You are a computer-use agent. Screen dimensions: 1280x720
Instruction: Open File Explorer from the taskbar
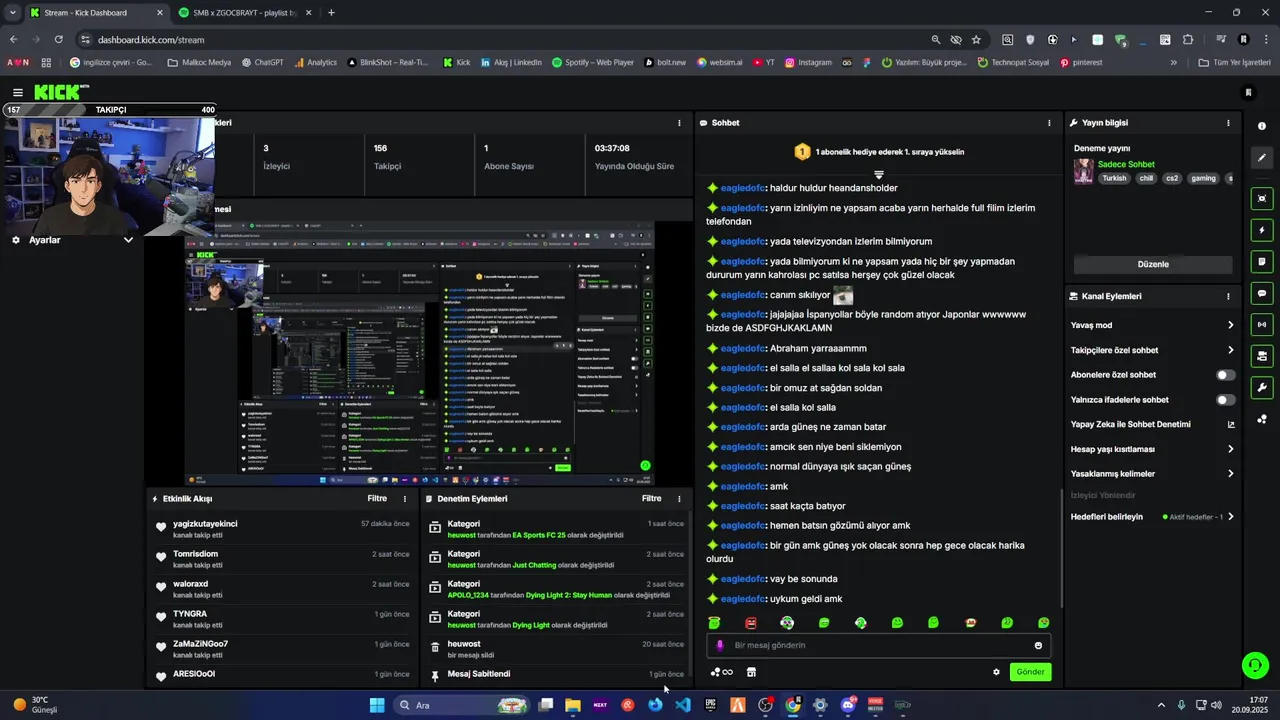pos(573,705)
